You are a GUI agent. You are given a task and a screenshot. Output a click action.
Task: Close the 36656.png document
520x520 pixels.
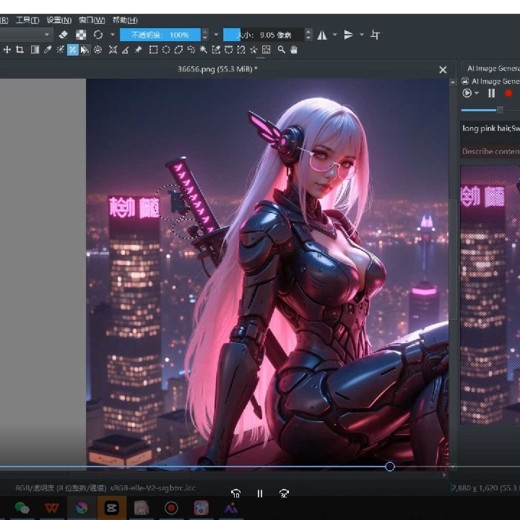click(443, 70)
